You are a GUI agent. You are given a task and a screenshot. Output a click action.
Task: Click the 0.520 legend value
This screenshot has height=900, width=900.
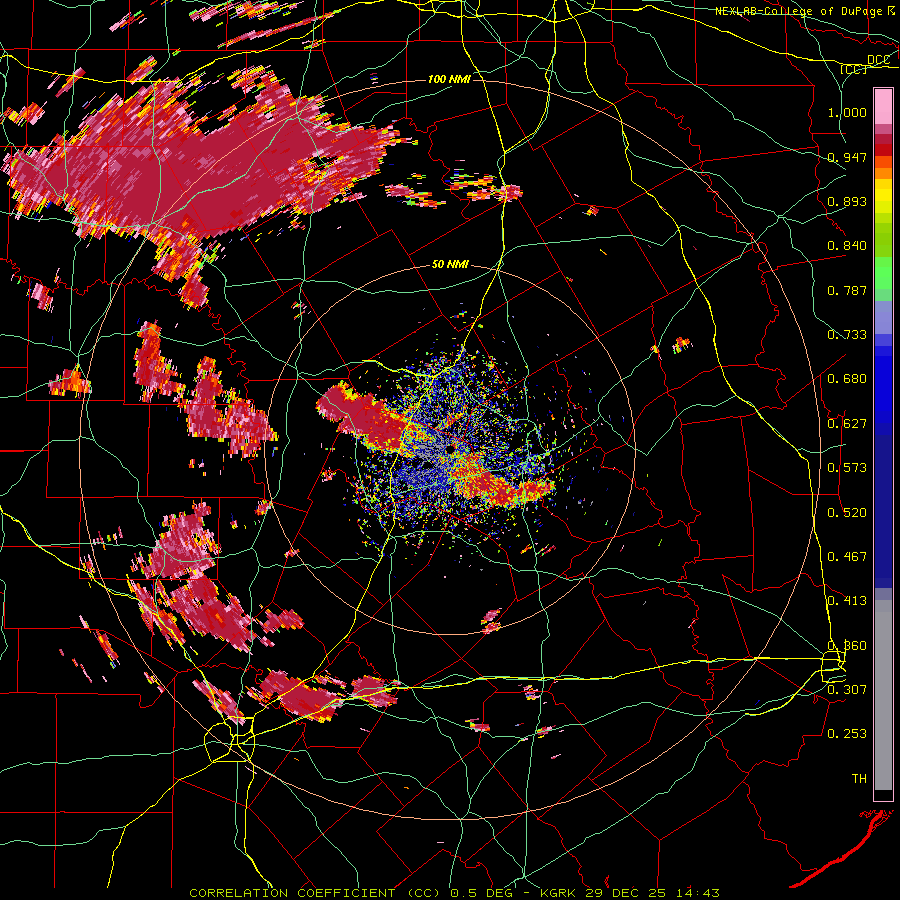(x=847, y=513)
